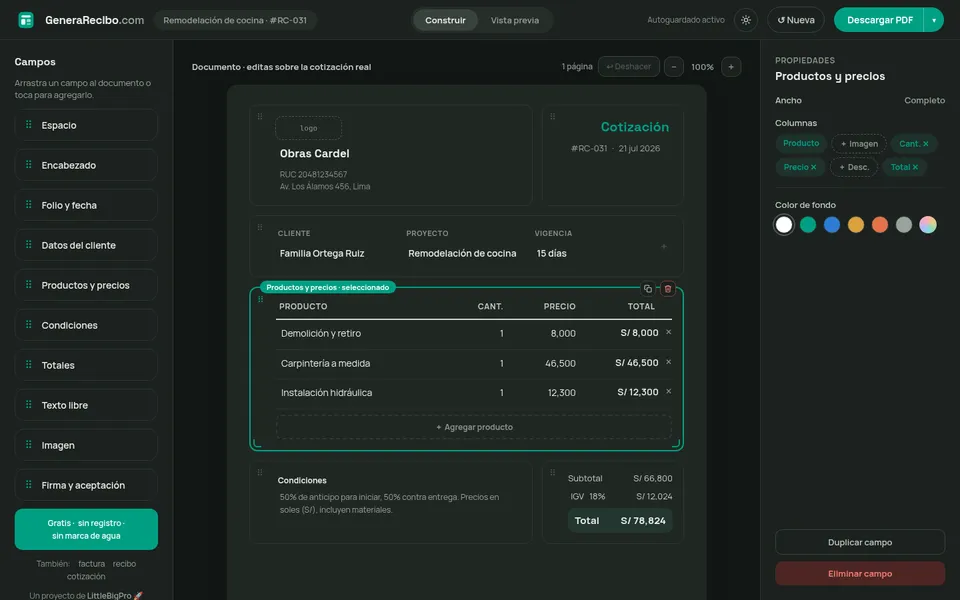Enable the Imagen column chip

coord(859,144)
